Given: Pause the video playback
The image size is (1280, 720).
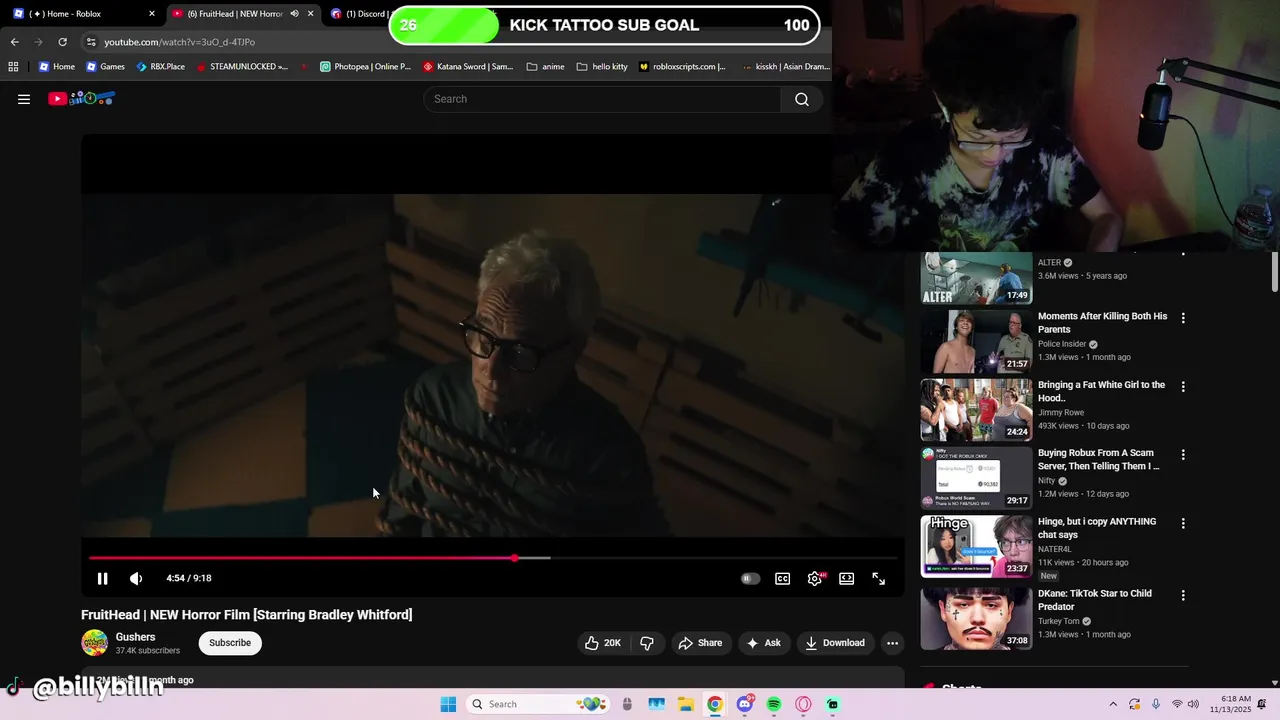Looking at the screenshot, I should pos(102,578).
